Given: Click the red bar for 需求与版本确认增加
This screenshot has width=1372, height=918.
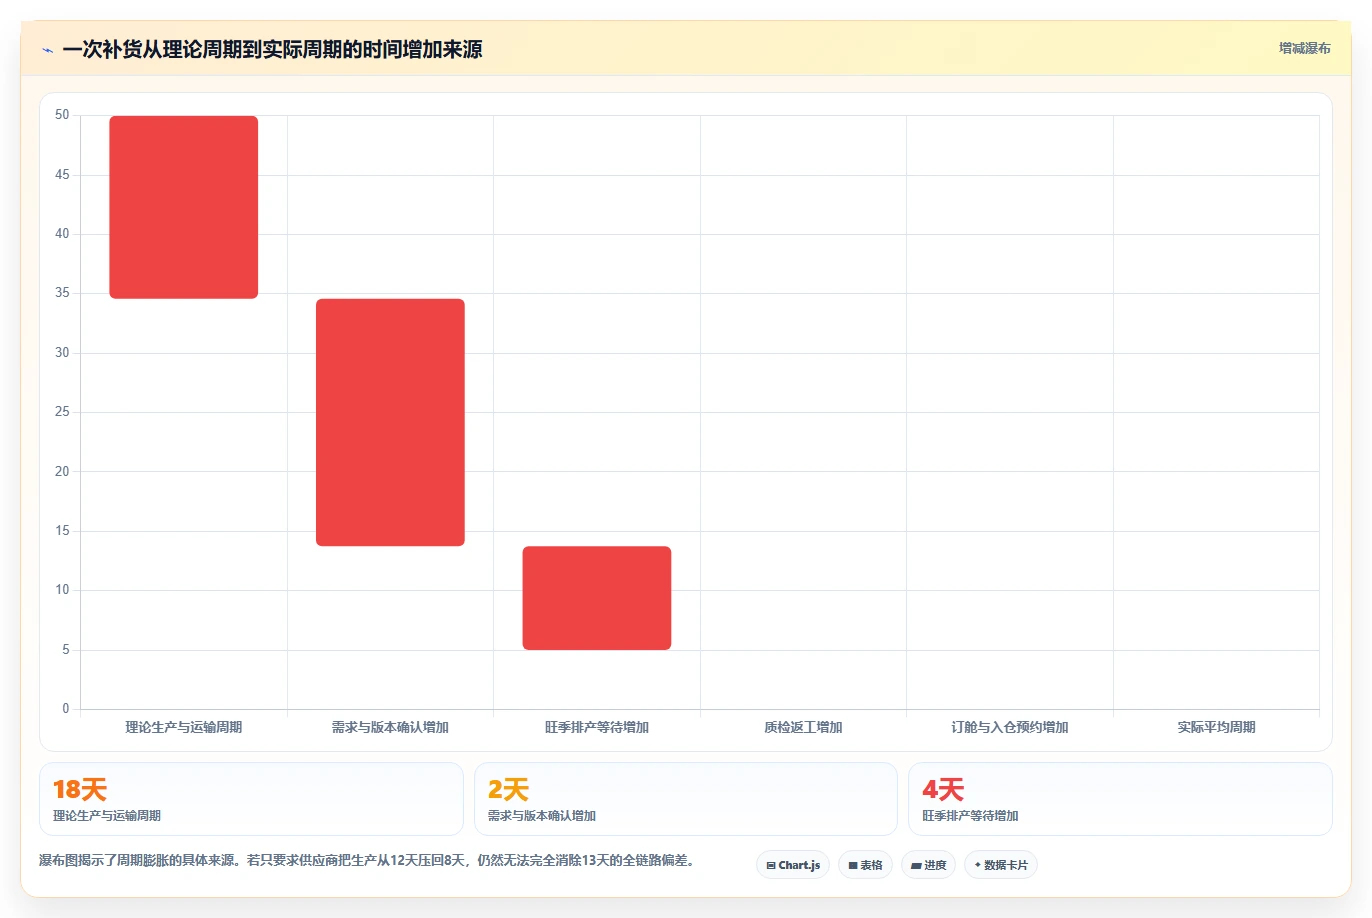Looking at the screenshot, I should pos(390,422).
